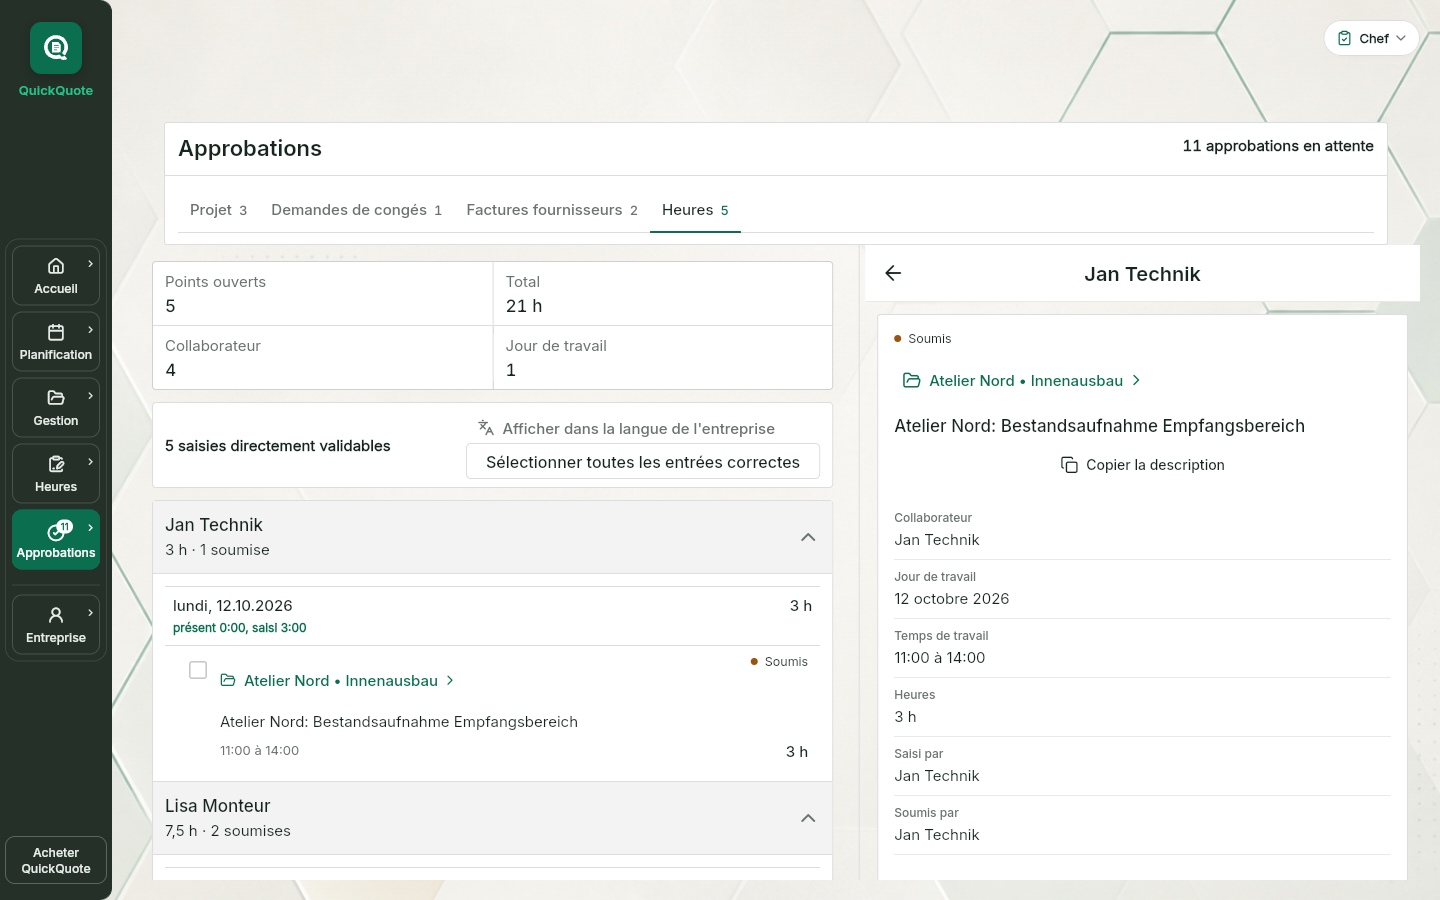The height and width of the screenshot is (900, 1440).
Task: Switch to Factures fournisseurs tab
Action: 552,210
